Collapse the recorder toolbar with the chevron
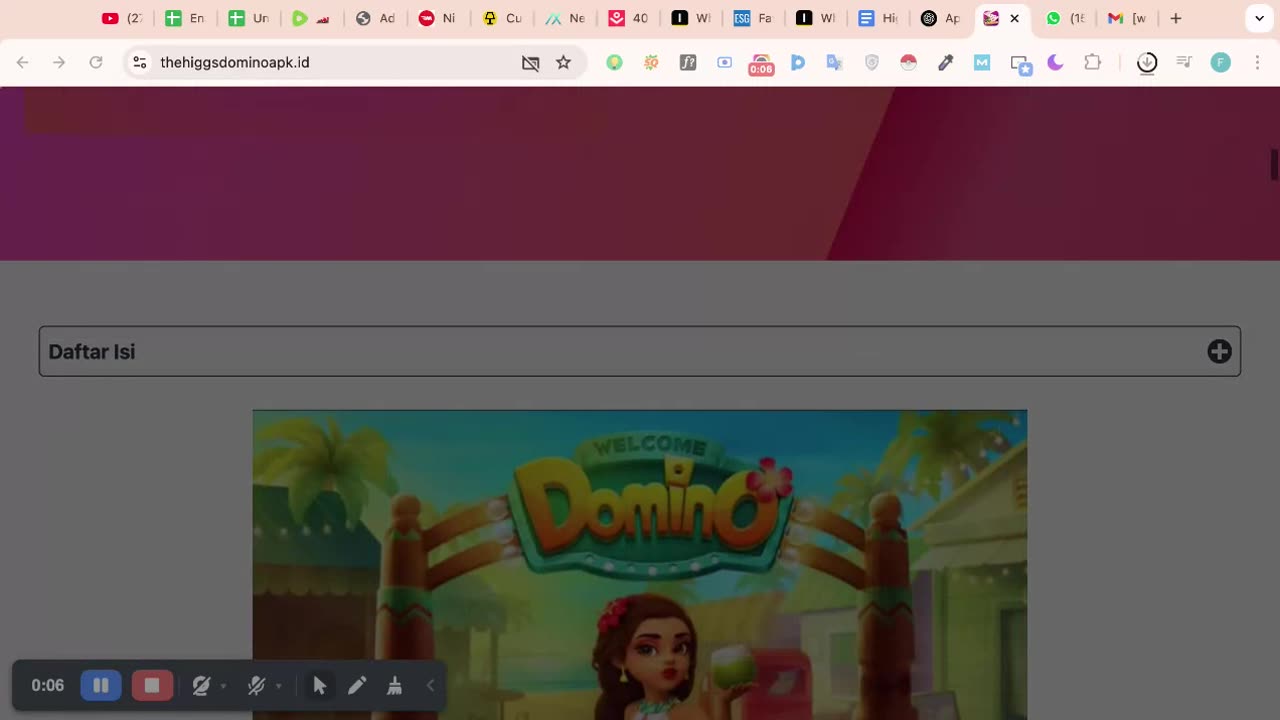1280x720 pixels. [x=431, y=685]
